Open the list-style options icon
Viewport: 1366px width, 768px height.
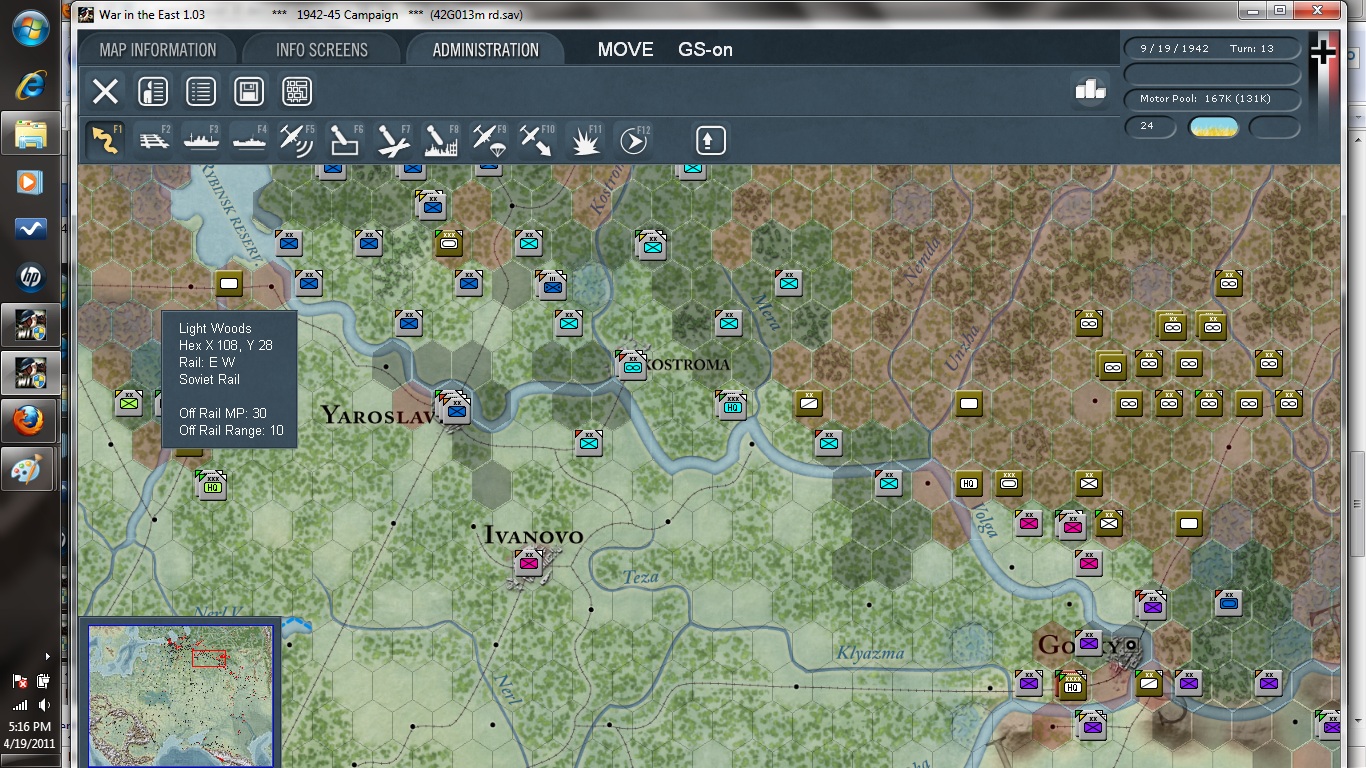click(x=201, y=92)
